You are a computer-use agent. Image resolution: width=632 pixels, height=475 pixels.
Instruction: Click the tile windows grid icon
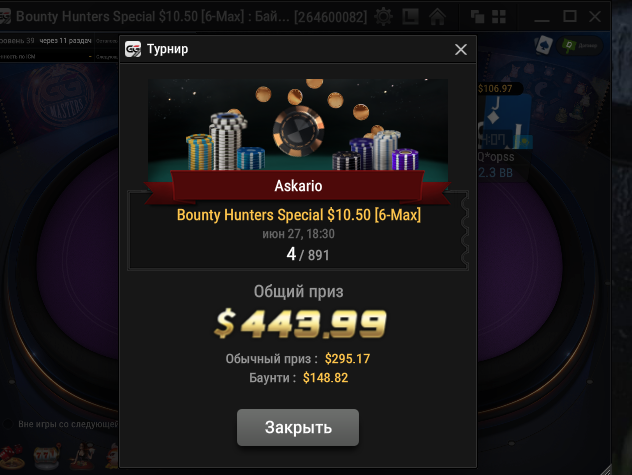point(499,17)
